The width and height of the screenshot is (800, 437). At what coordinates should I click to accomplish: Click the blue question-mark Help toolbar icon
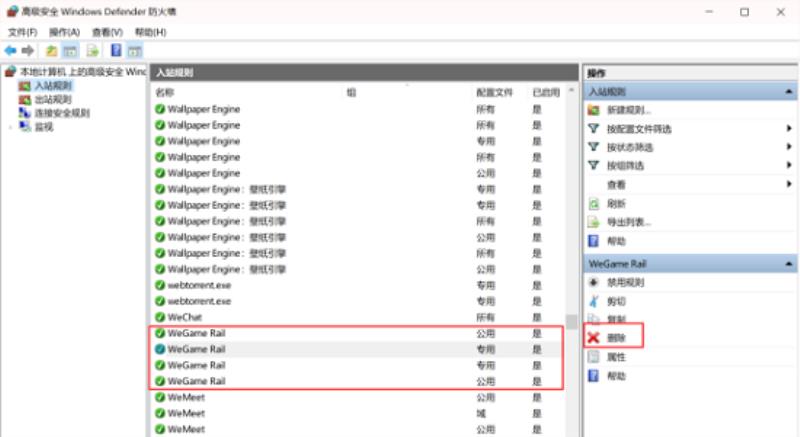(116, 50)
